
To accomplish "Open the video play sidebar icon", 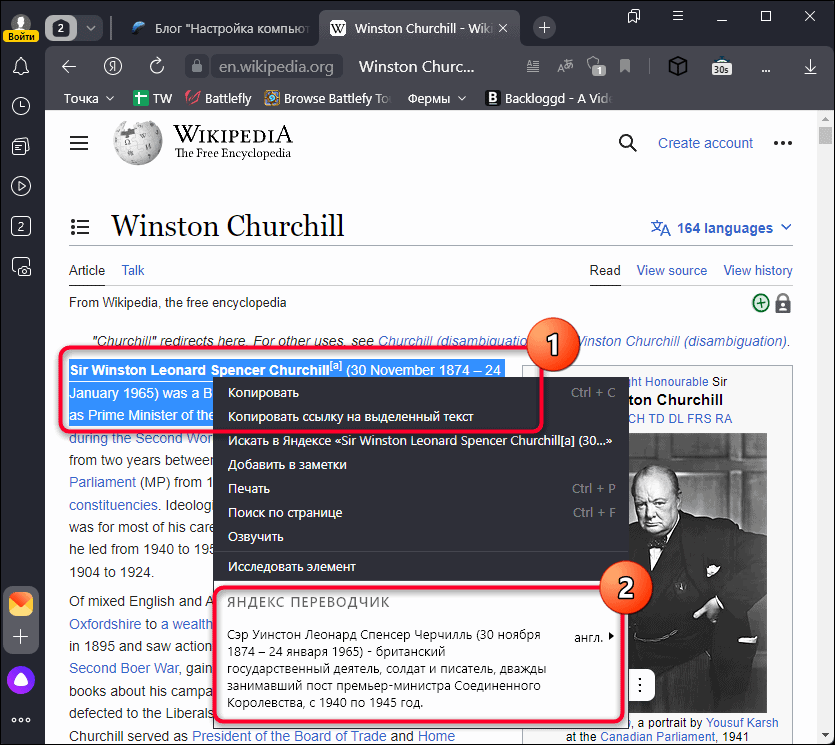I will click(21, 186).
